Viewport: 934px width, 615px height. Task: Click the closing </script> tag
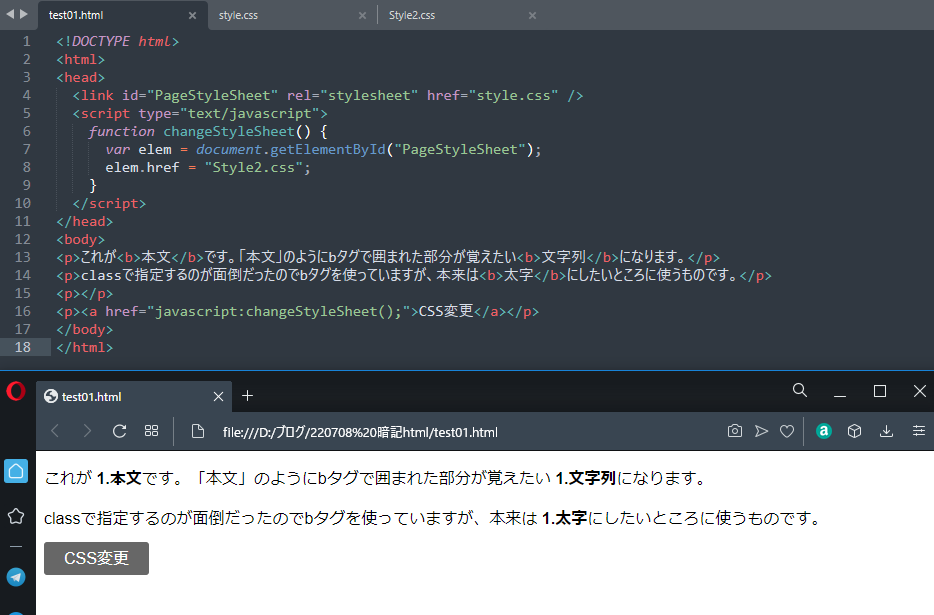coord(109,204)
